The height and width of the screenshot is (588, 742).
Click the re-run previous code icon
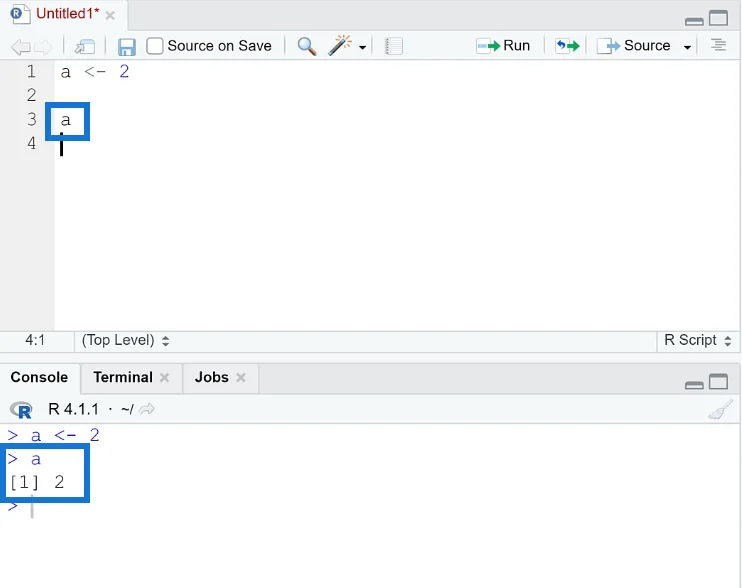click(567, 46)
